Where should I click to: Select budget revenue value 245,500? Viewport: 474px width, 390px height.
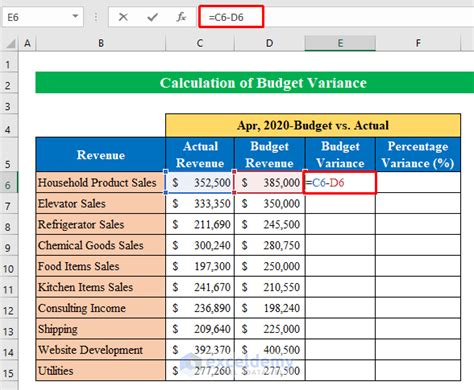point(269,224)
